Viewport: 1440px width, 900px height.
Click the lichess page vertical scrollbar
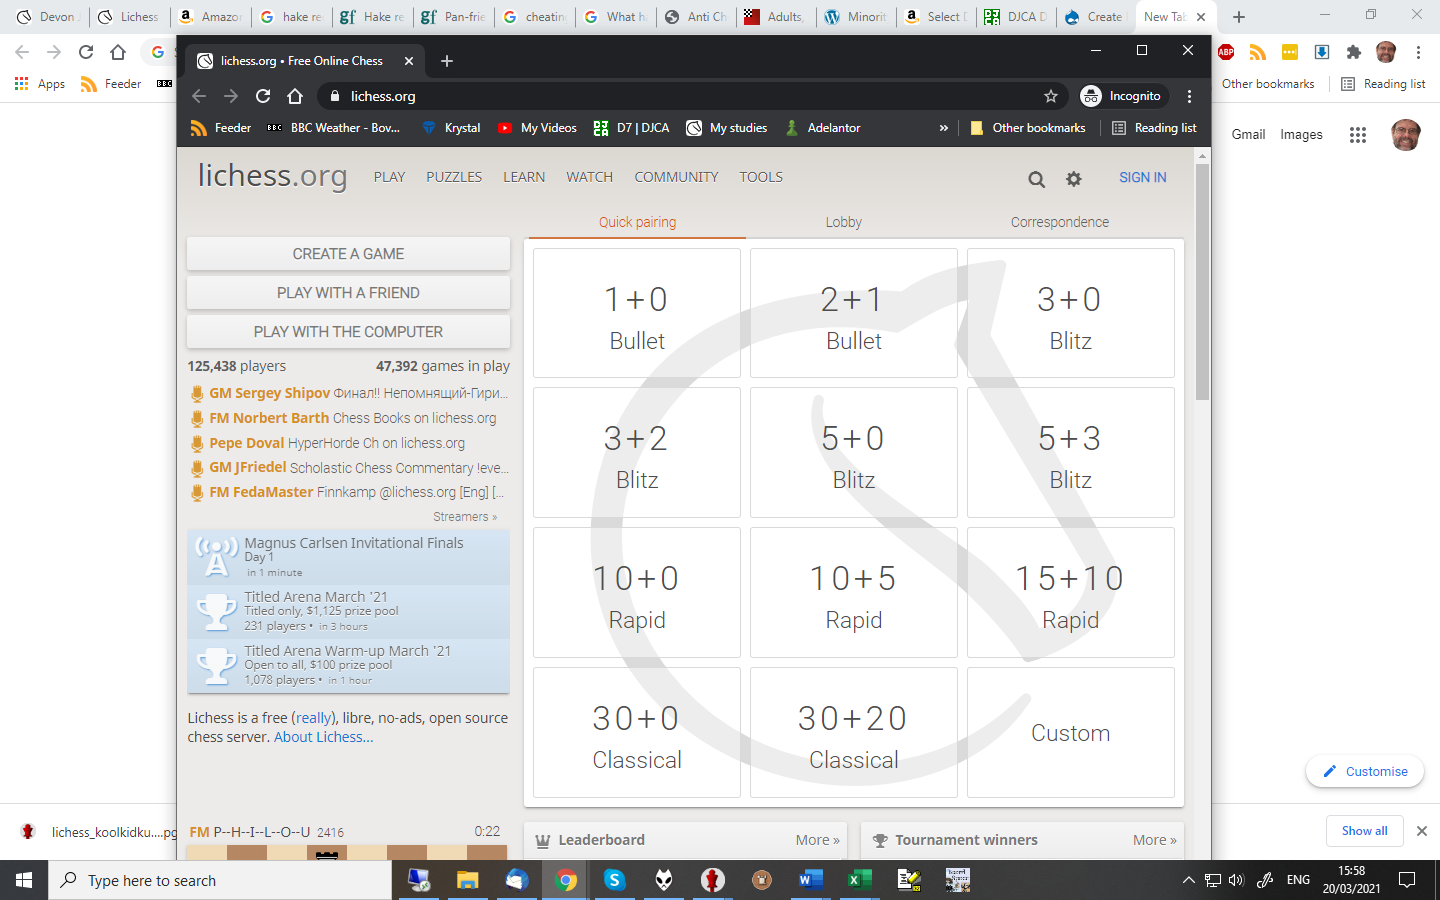1202,280
